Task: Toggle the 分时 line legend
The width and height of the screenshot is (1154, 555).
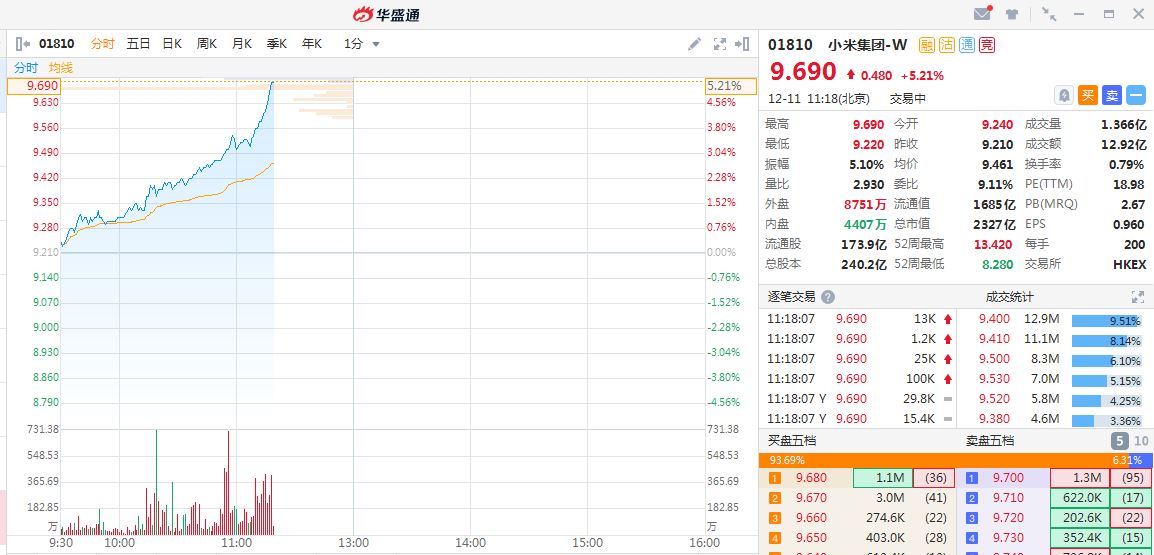Action: [26, 68]
